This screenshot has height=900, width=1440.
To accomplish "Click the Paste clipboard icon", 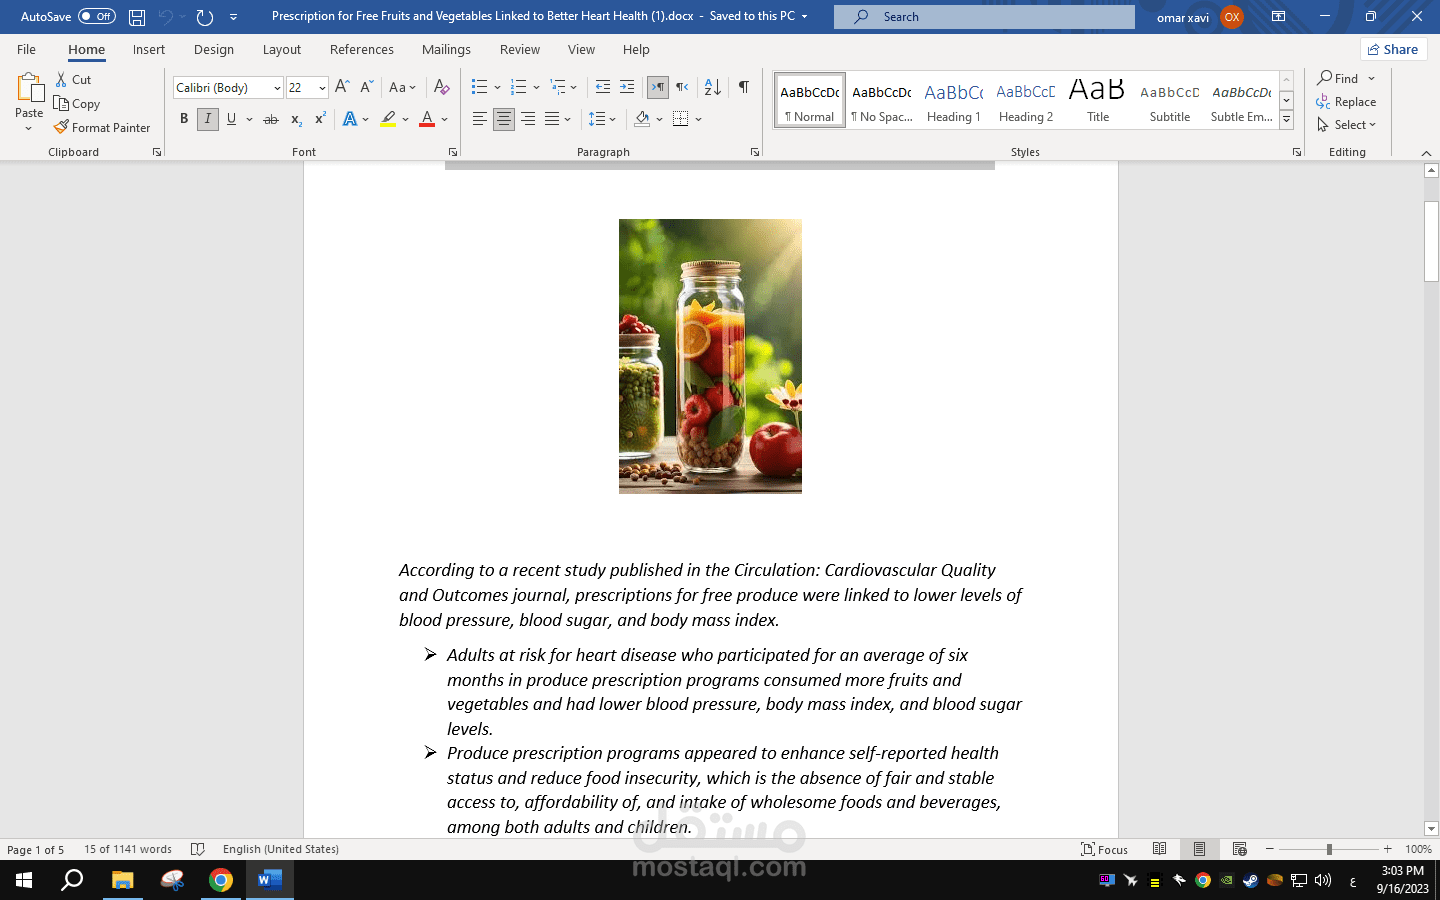I will pos(29,88).
